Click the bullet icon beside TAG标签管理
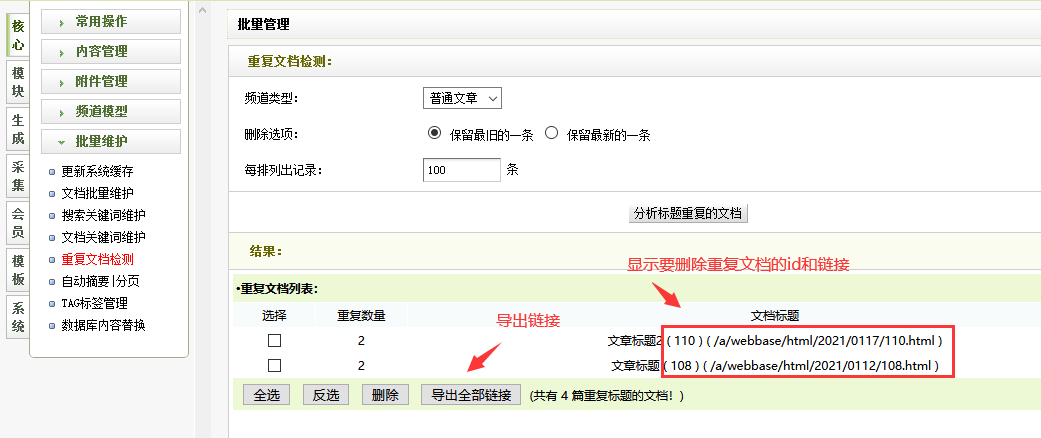1041x438 pixels. pyautogui.click(x=52, y=304)
